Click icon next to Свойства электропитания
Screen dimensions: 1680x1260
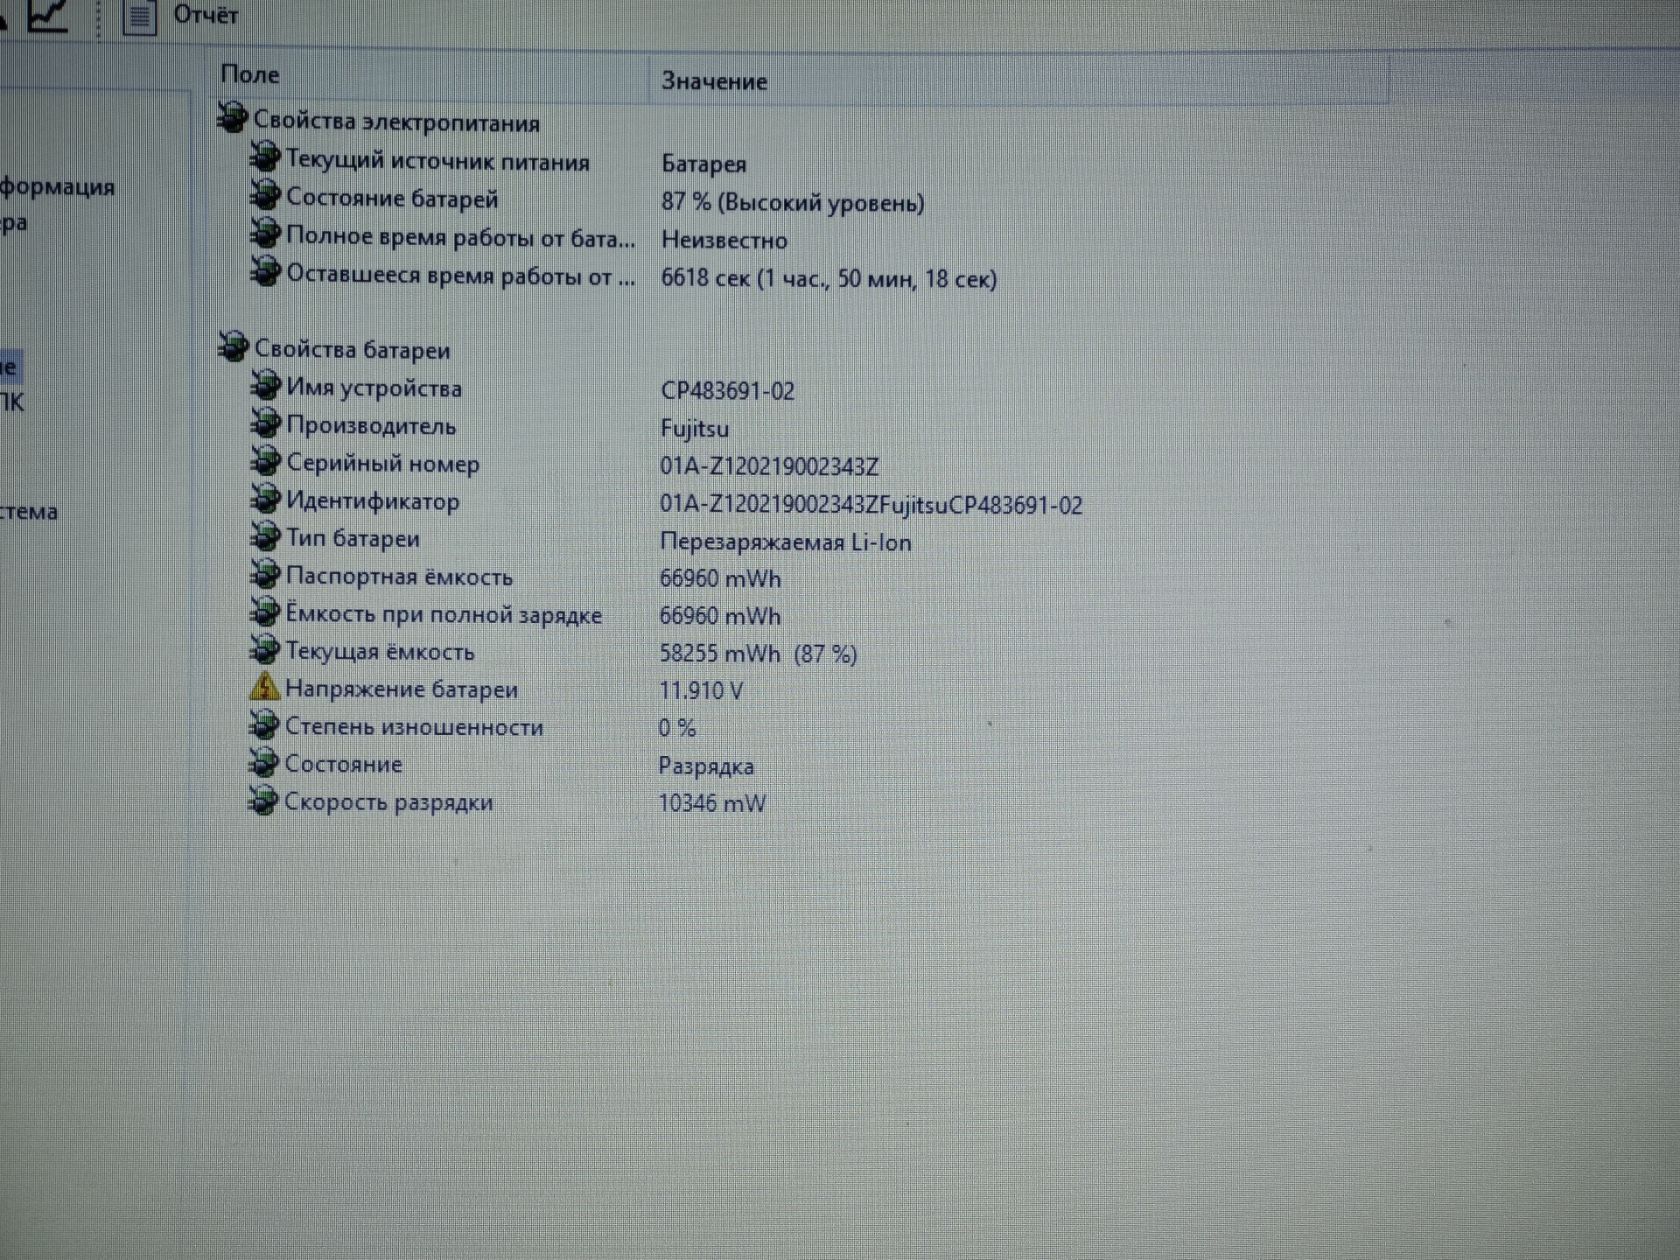point(232,118)
